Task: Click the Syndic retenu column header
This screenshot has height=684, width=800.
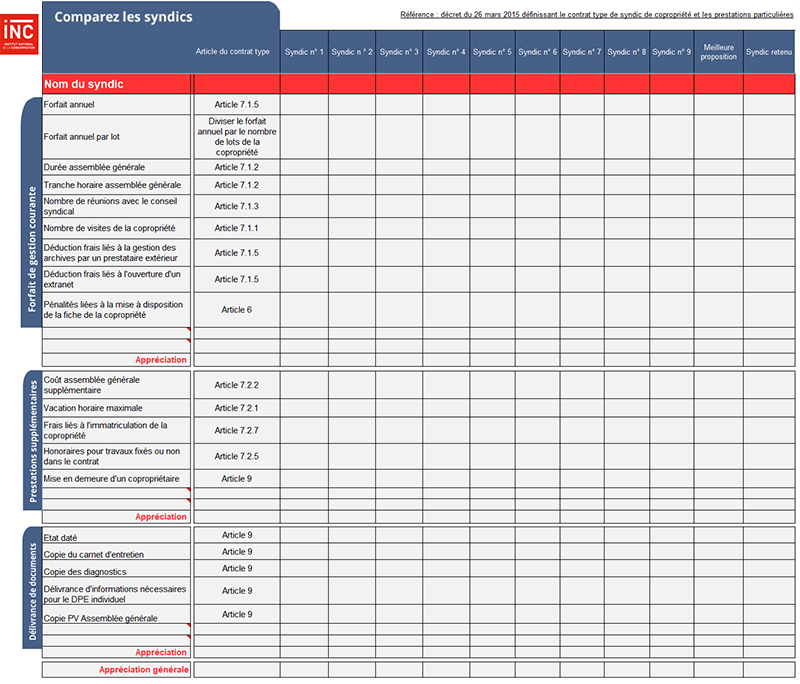Action: coord(769,51)
